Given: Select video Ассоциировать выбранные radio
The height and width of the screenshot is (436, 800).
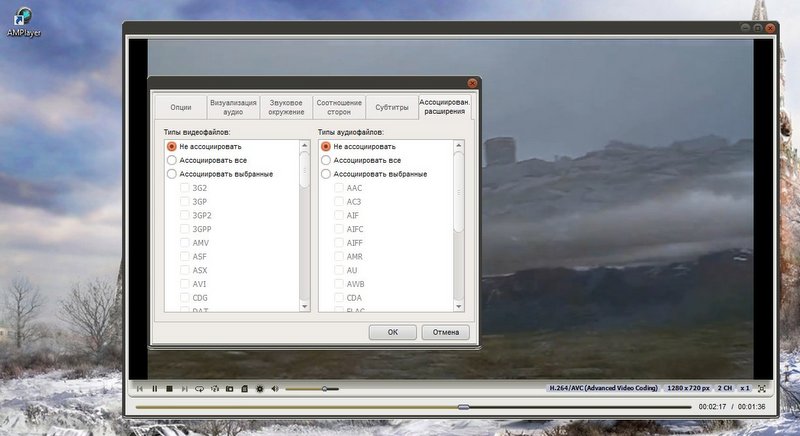Looking at the screenshot, I should point(172,174).
